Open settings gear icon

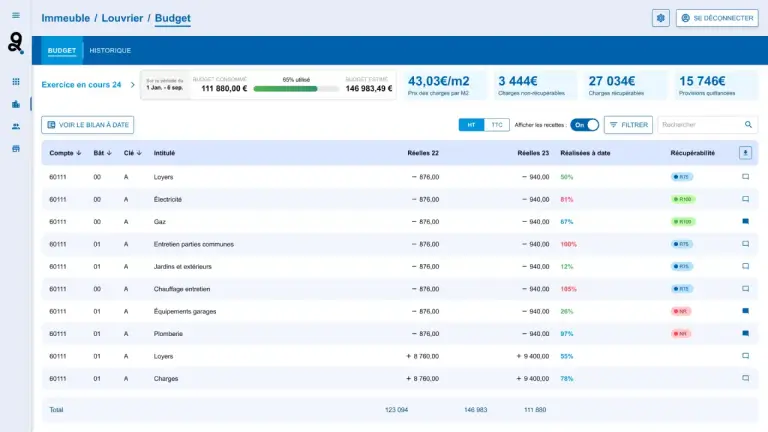660,18
